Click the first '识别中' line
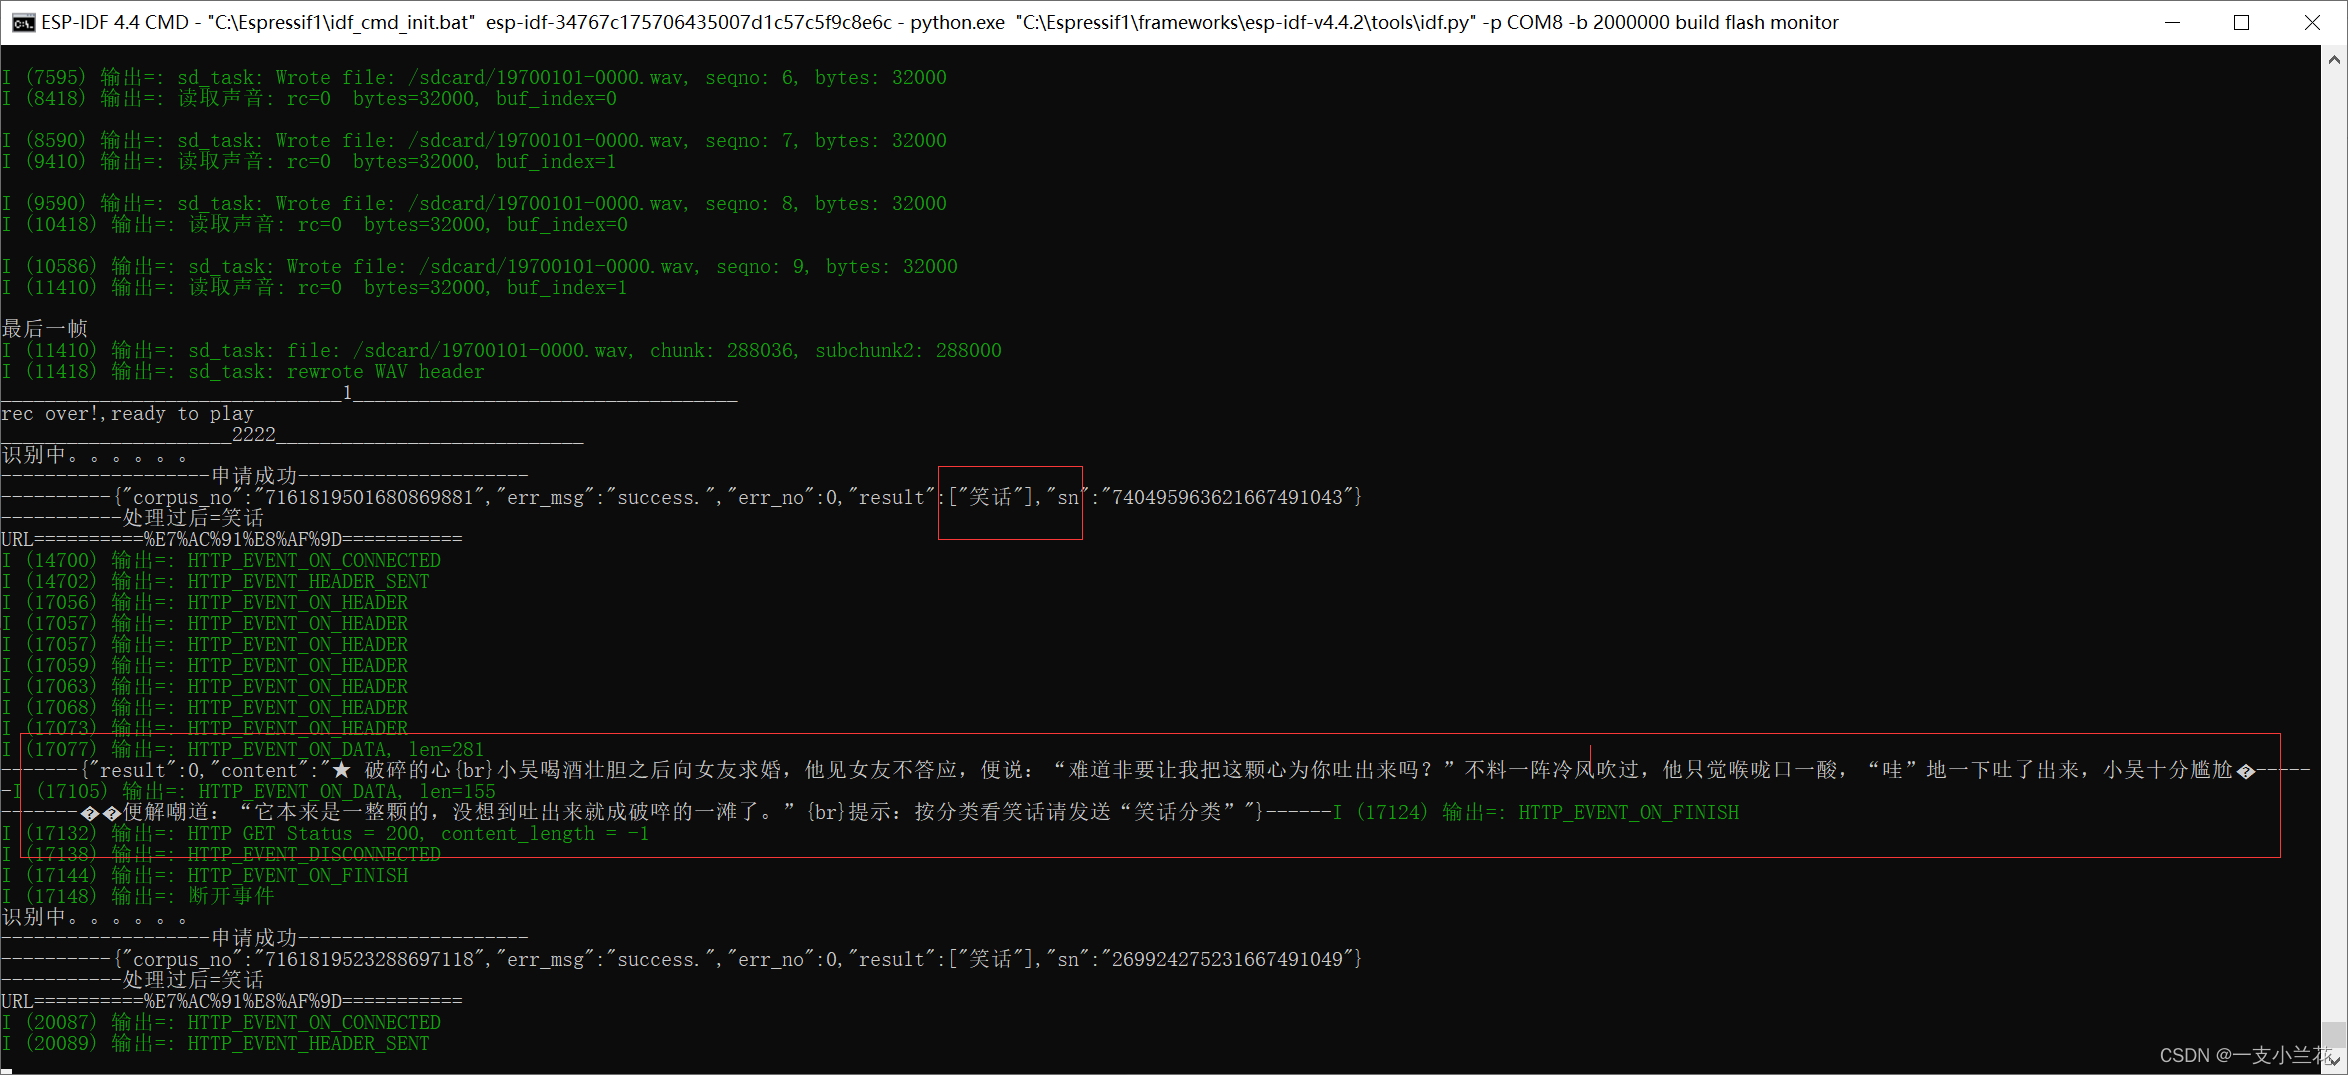This screenshot has width=2348, height=1075. 95,455
